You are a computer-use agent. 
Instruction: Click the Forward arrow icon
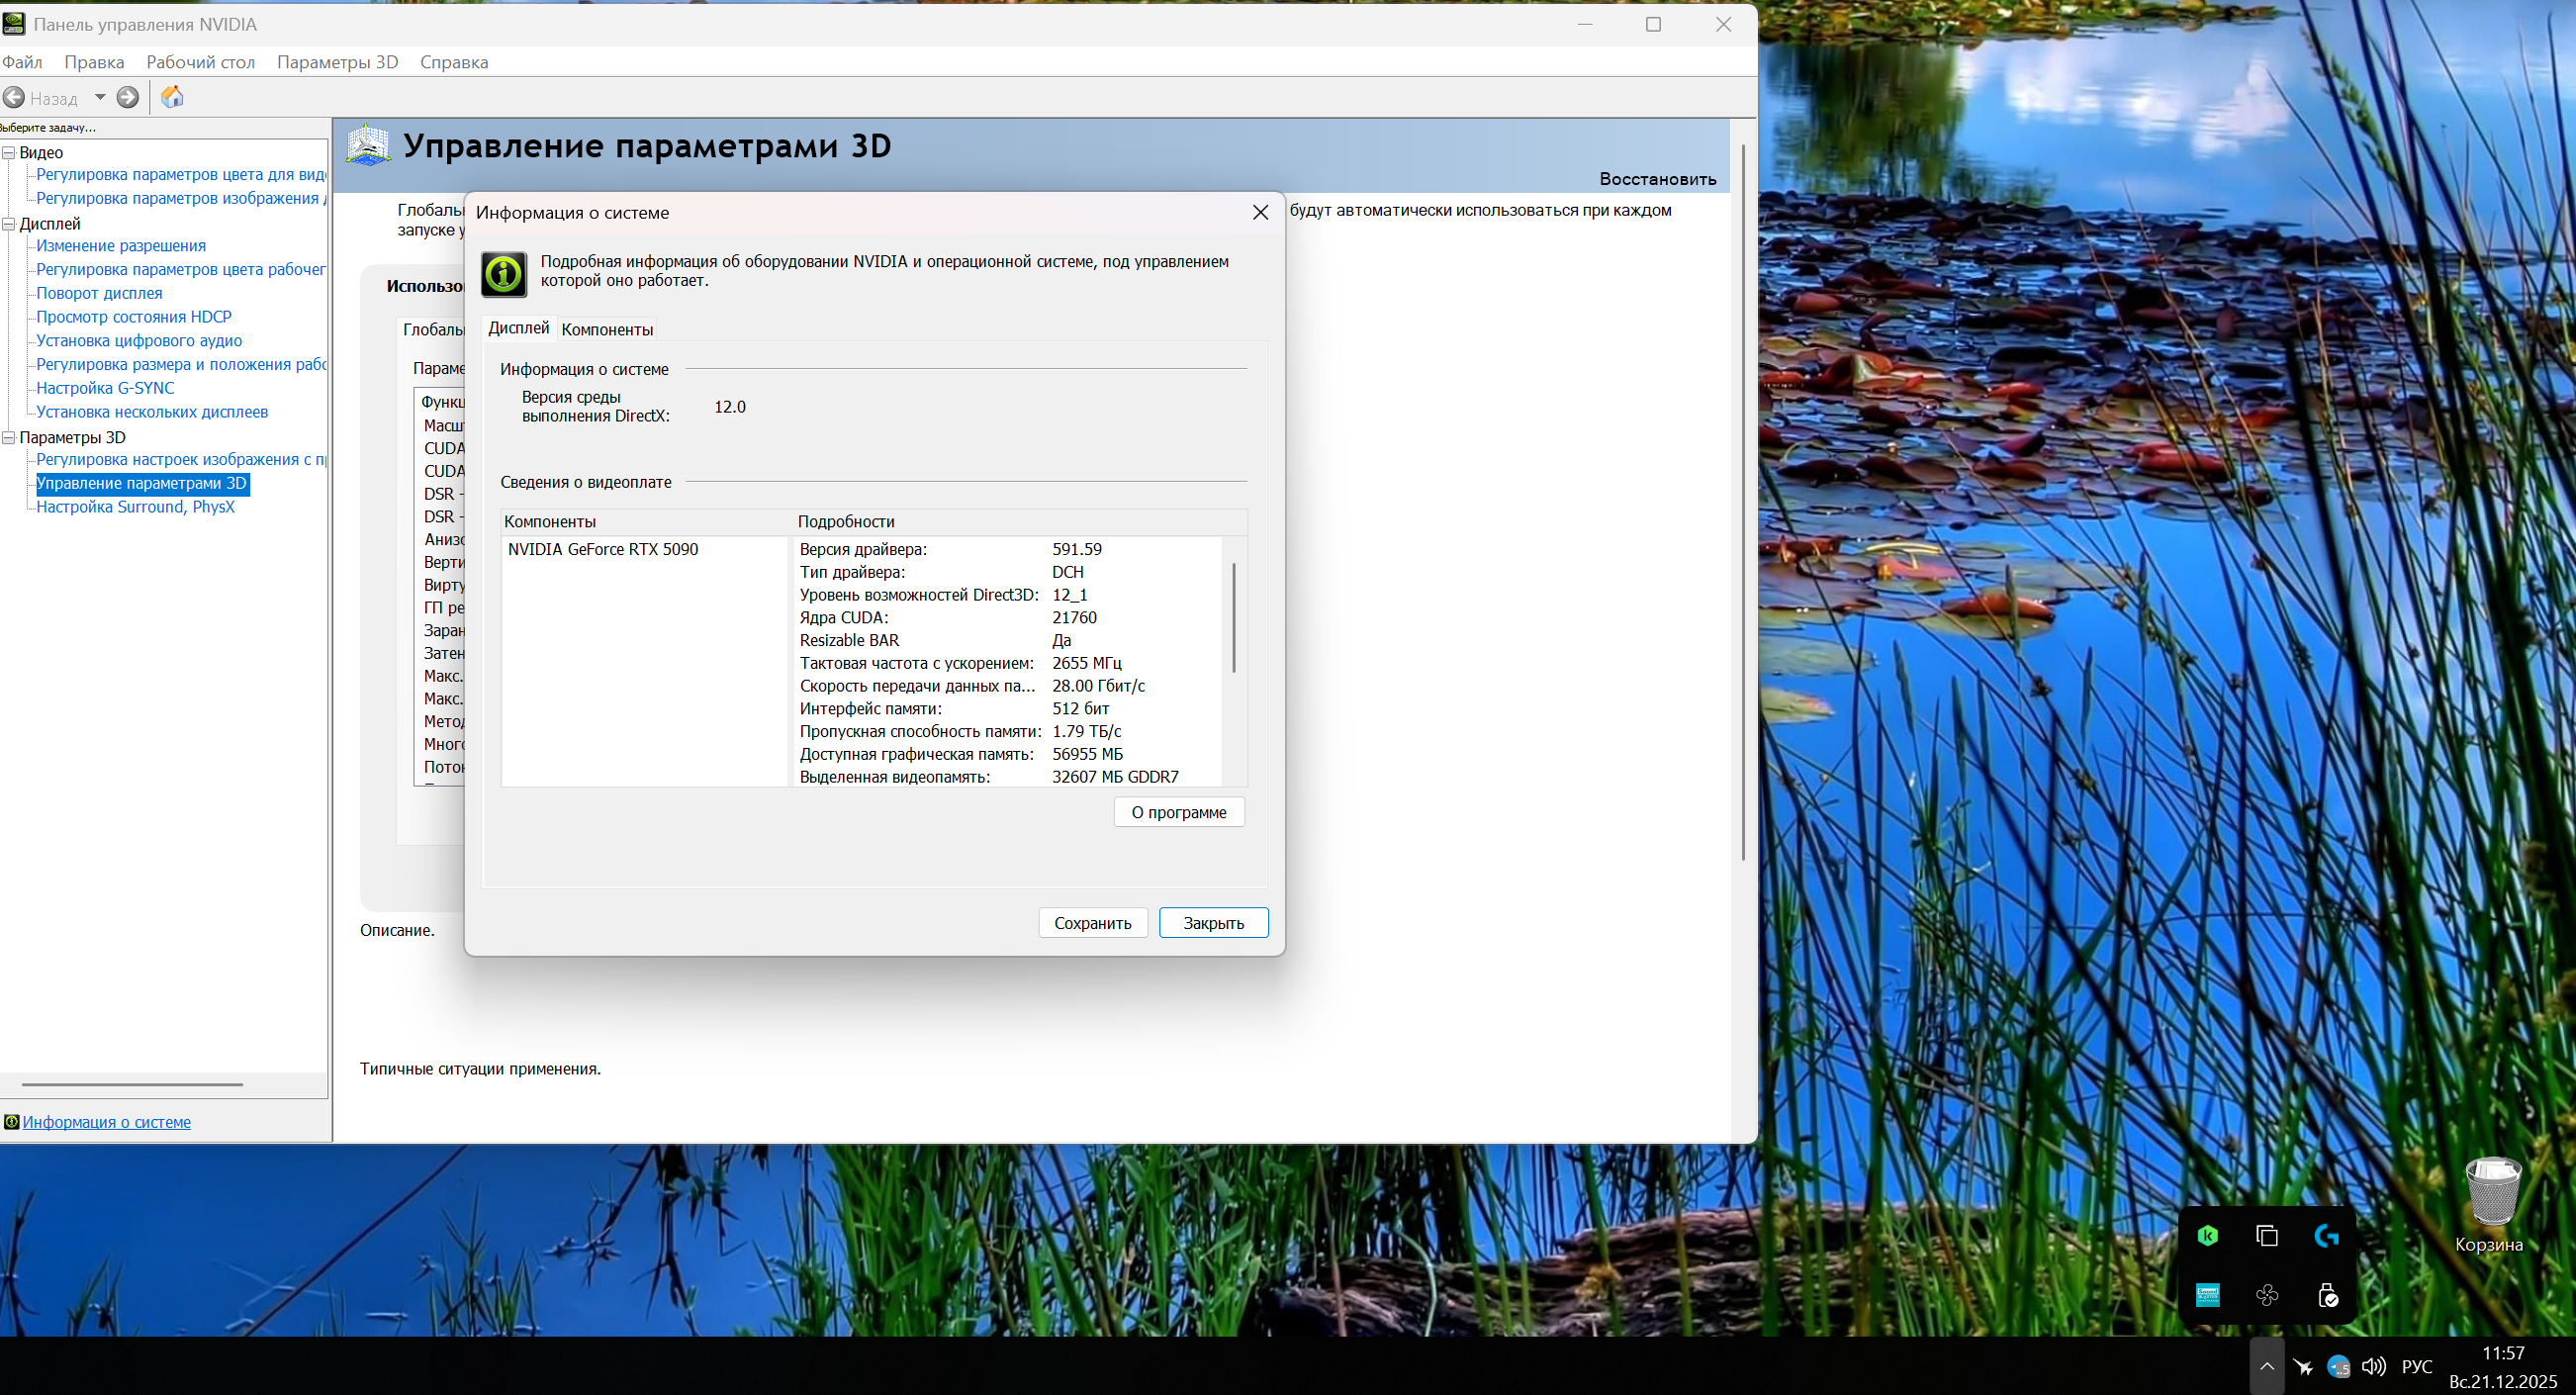pyautogui.click(x=128, y=97)
